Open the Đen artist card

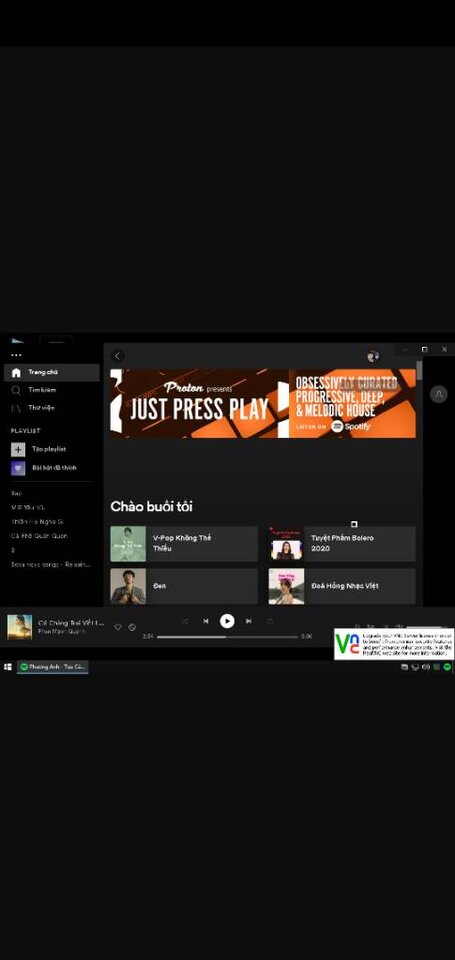point(184,586)
